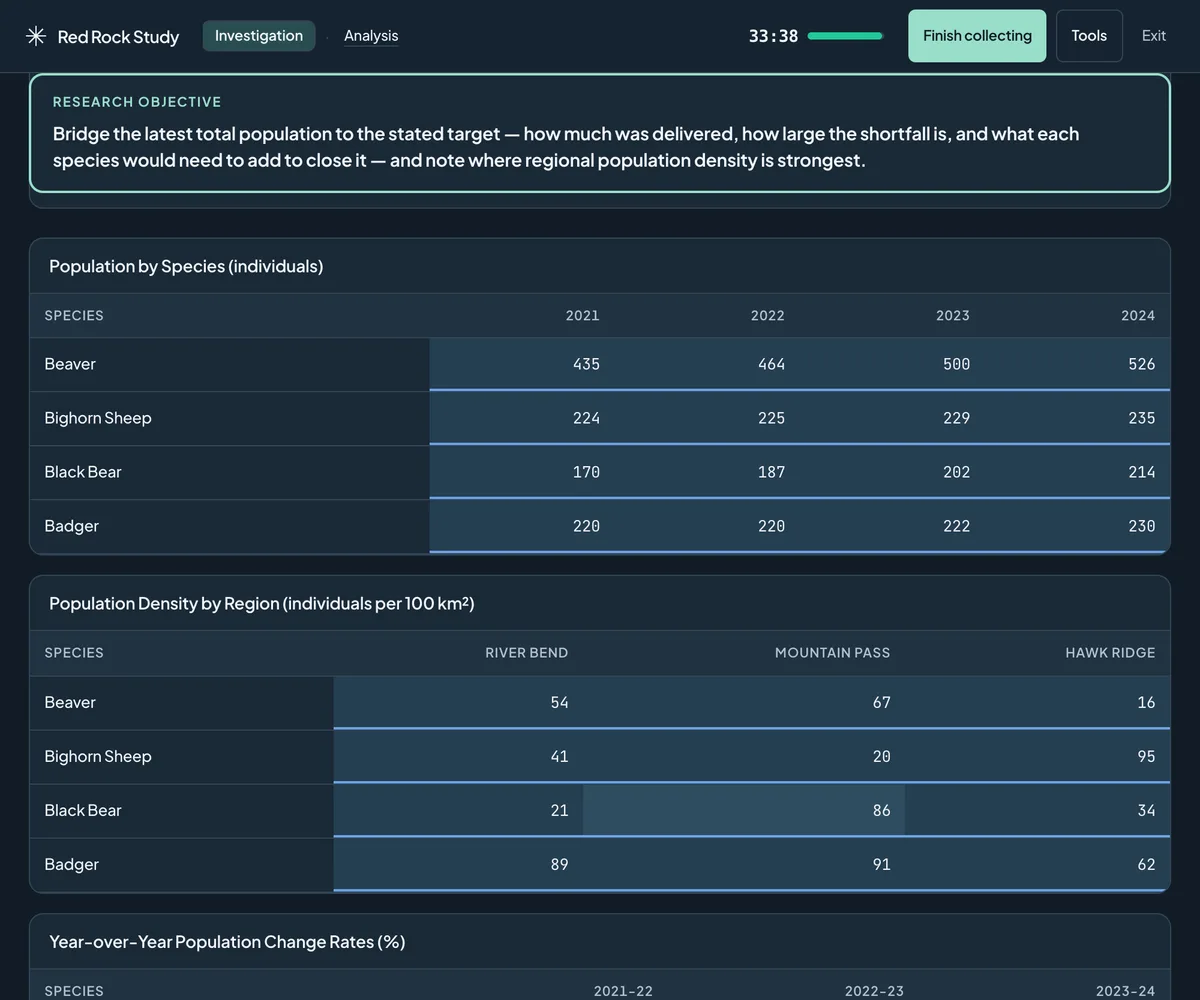Click the 2024 column header
This screenshot has width=1200, height=1000.
click(x=1138, y=316)
